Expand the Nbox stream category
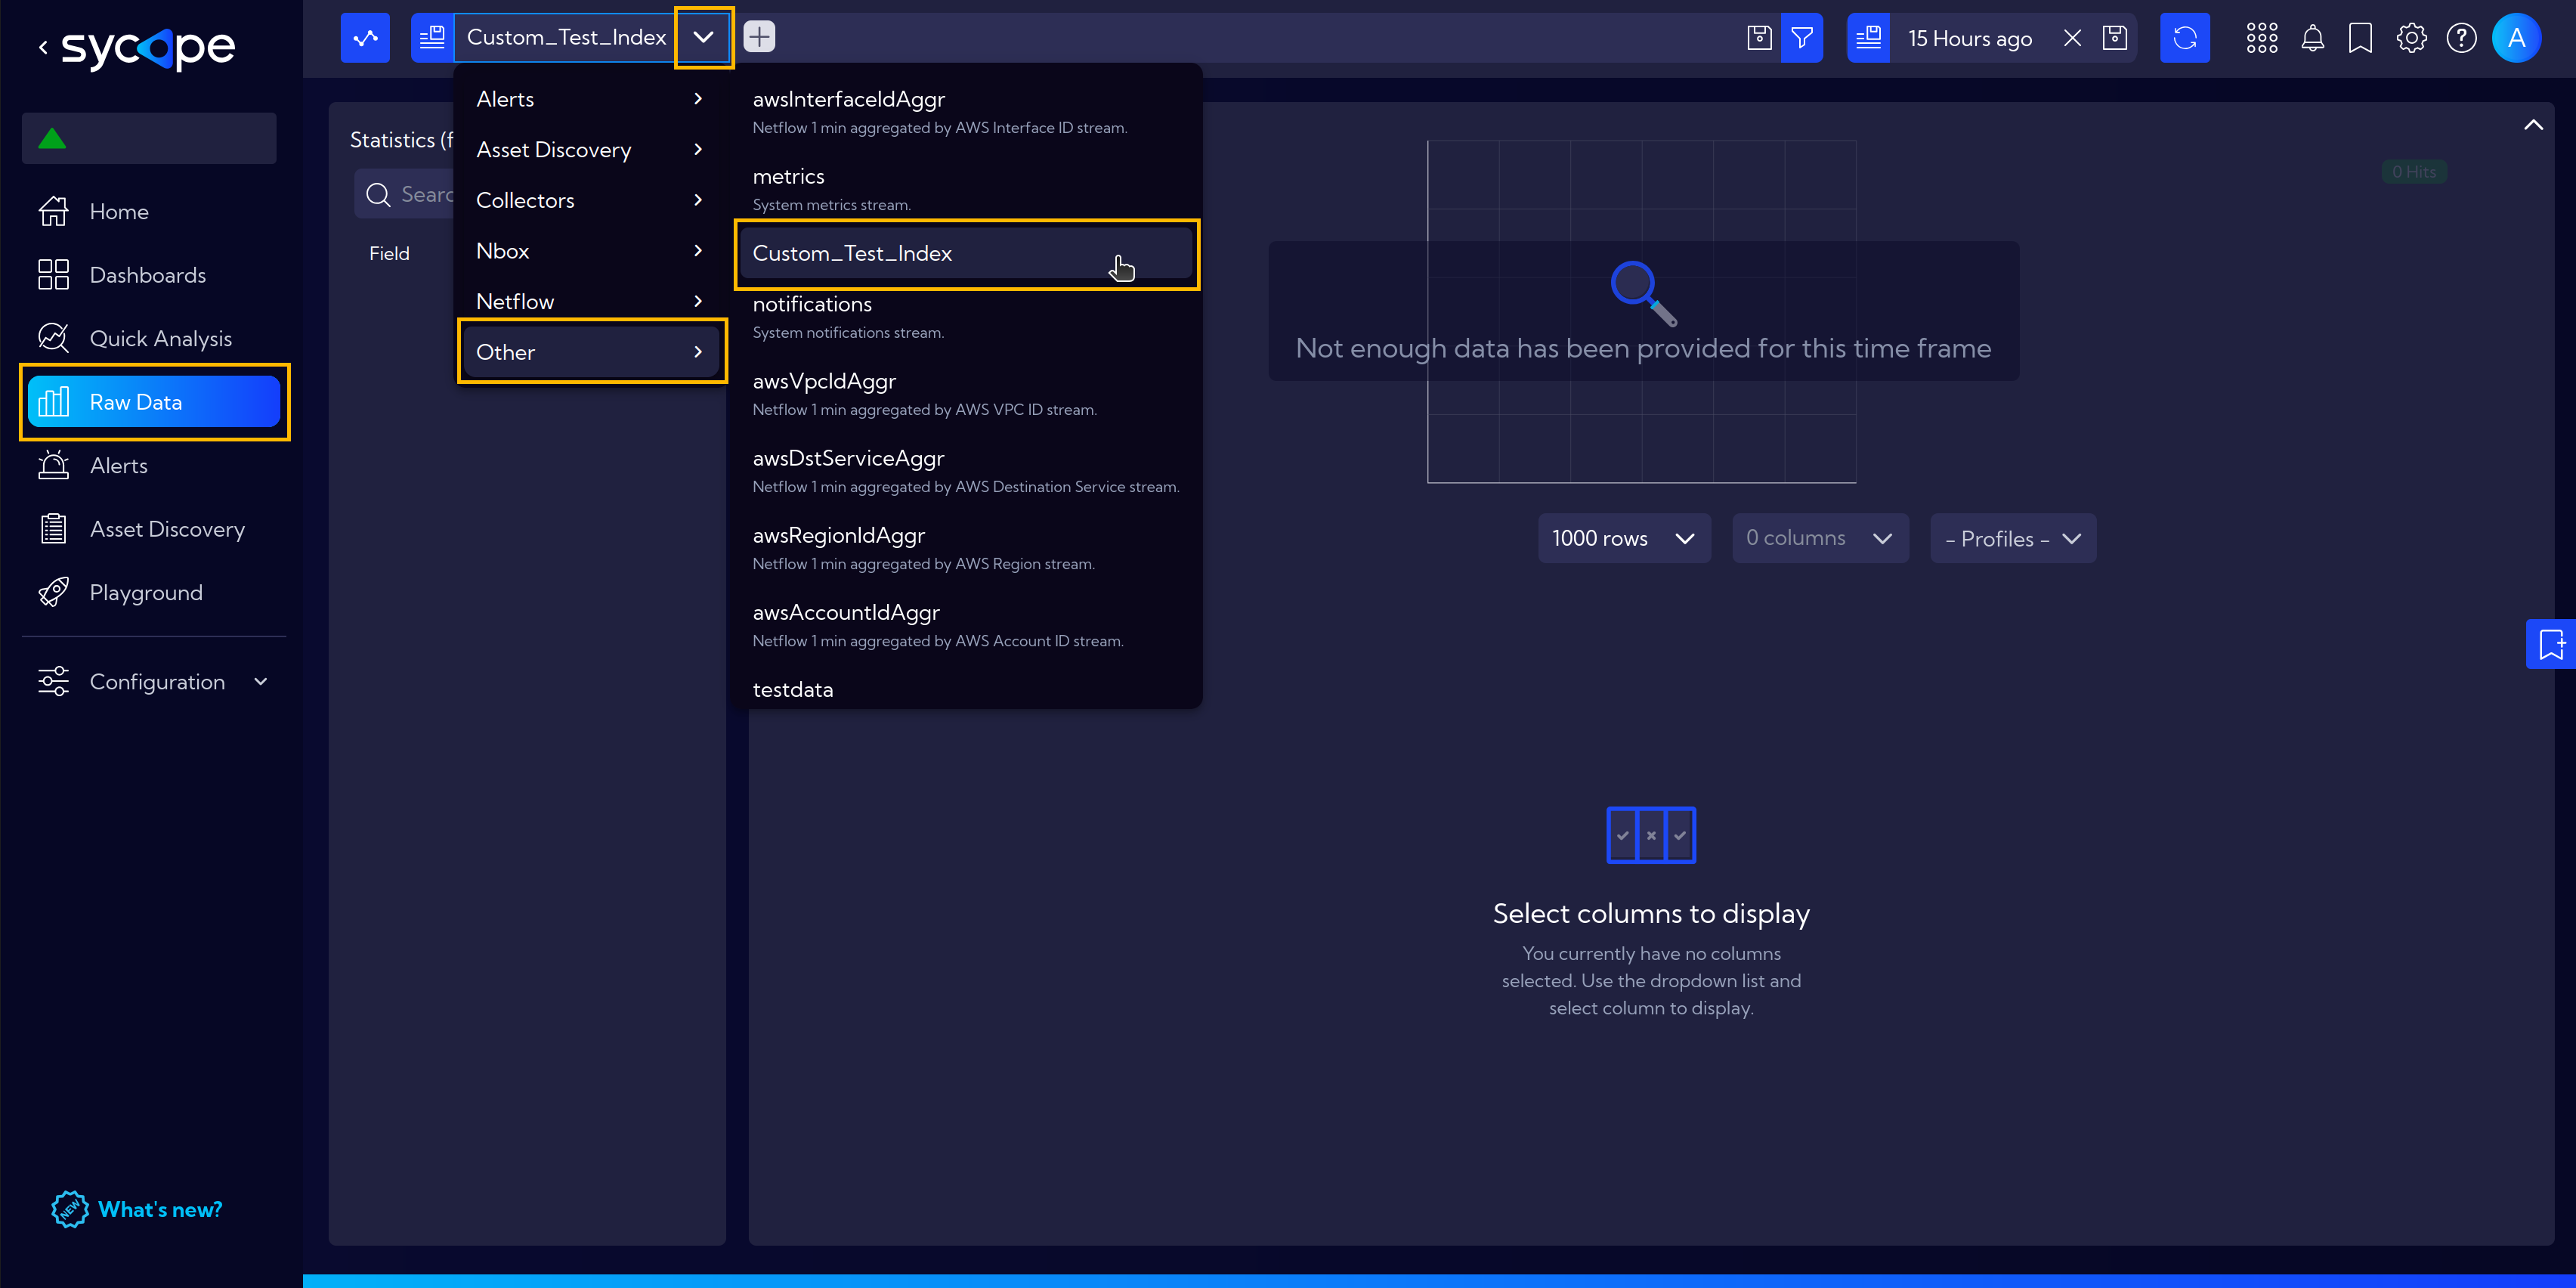This screenshot has width=2576, height=1288. [x=590, y=251]
